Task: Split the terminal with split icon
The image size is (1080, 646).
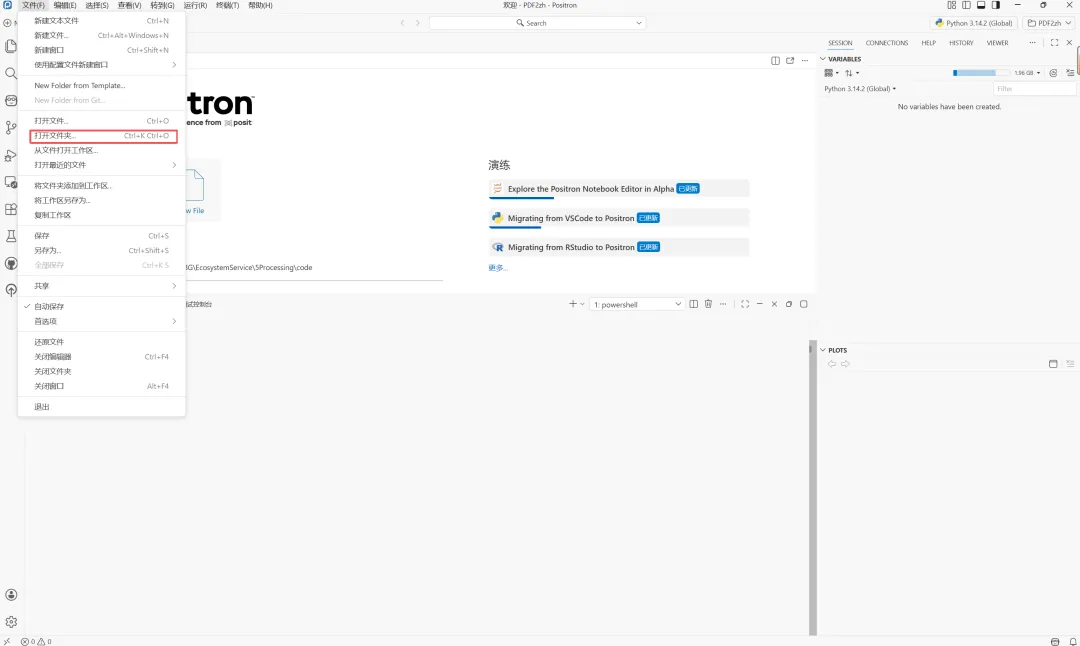Action: (694, 304)
